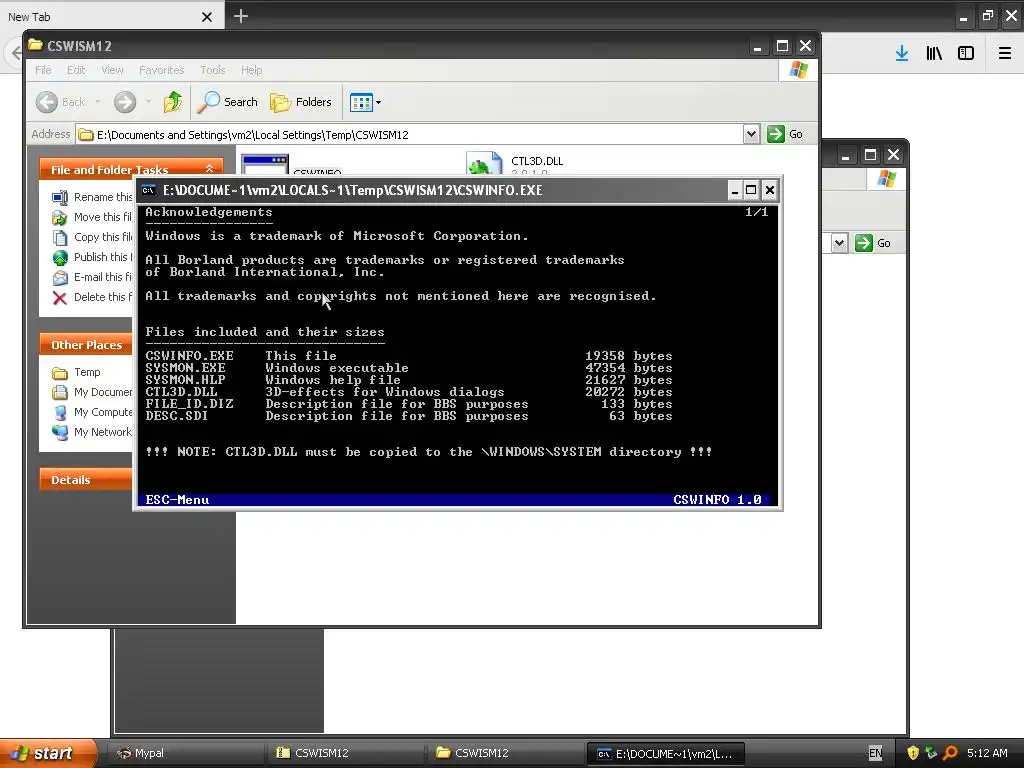1024x768 pixels.
Task: Click the red X Delete icon
Action: pyautogui.click(x=59, y=298)
